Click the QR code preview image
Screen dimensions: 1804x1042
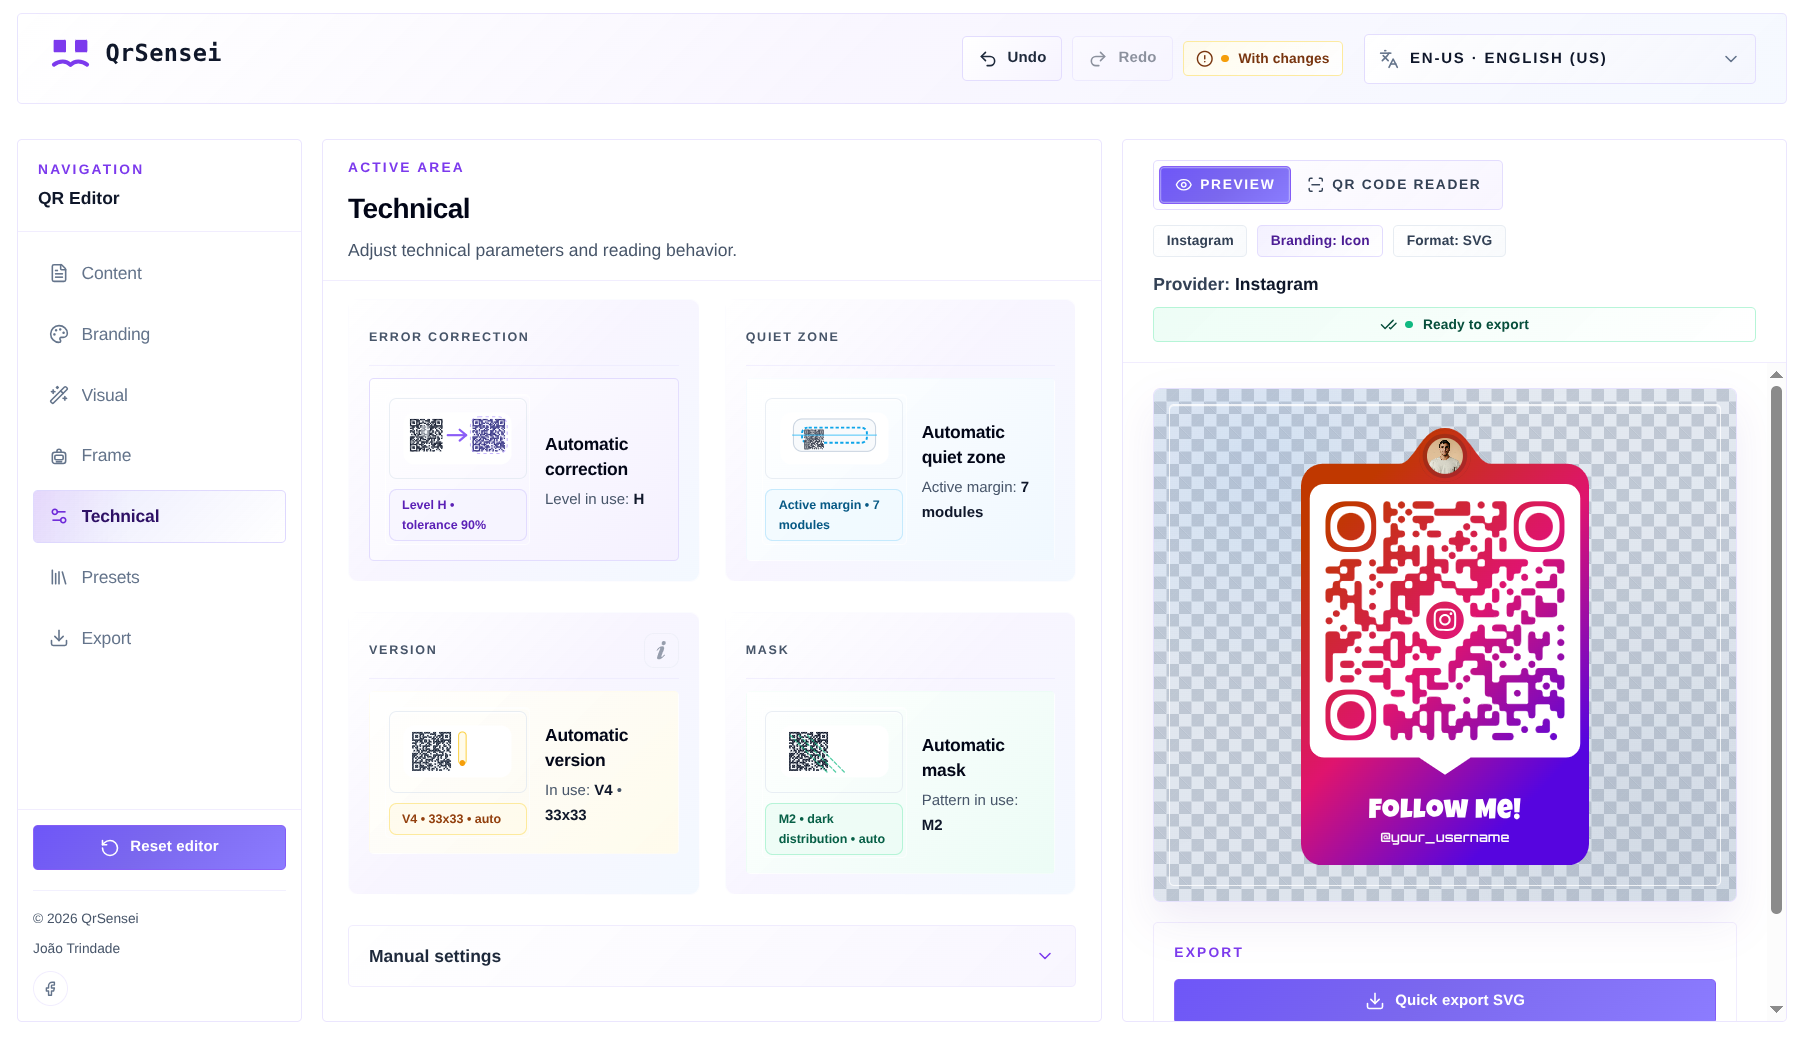pos(1445,645)
